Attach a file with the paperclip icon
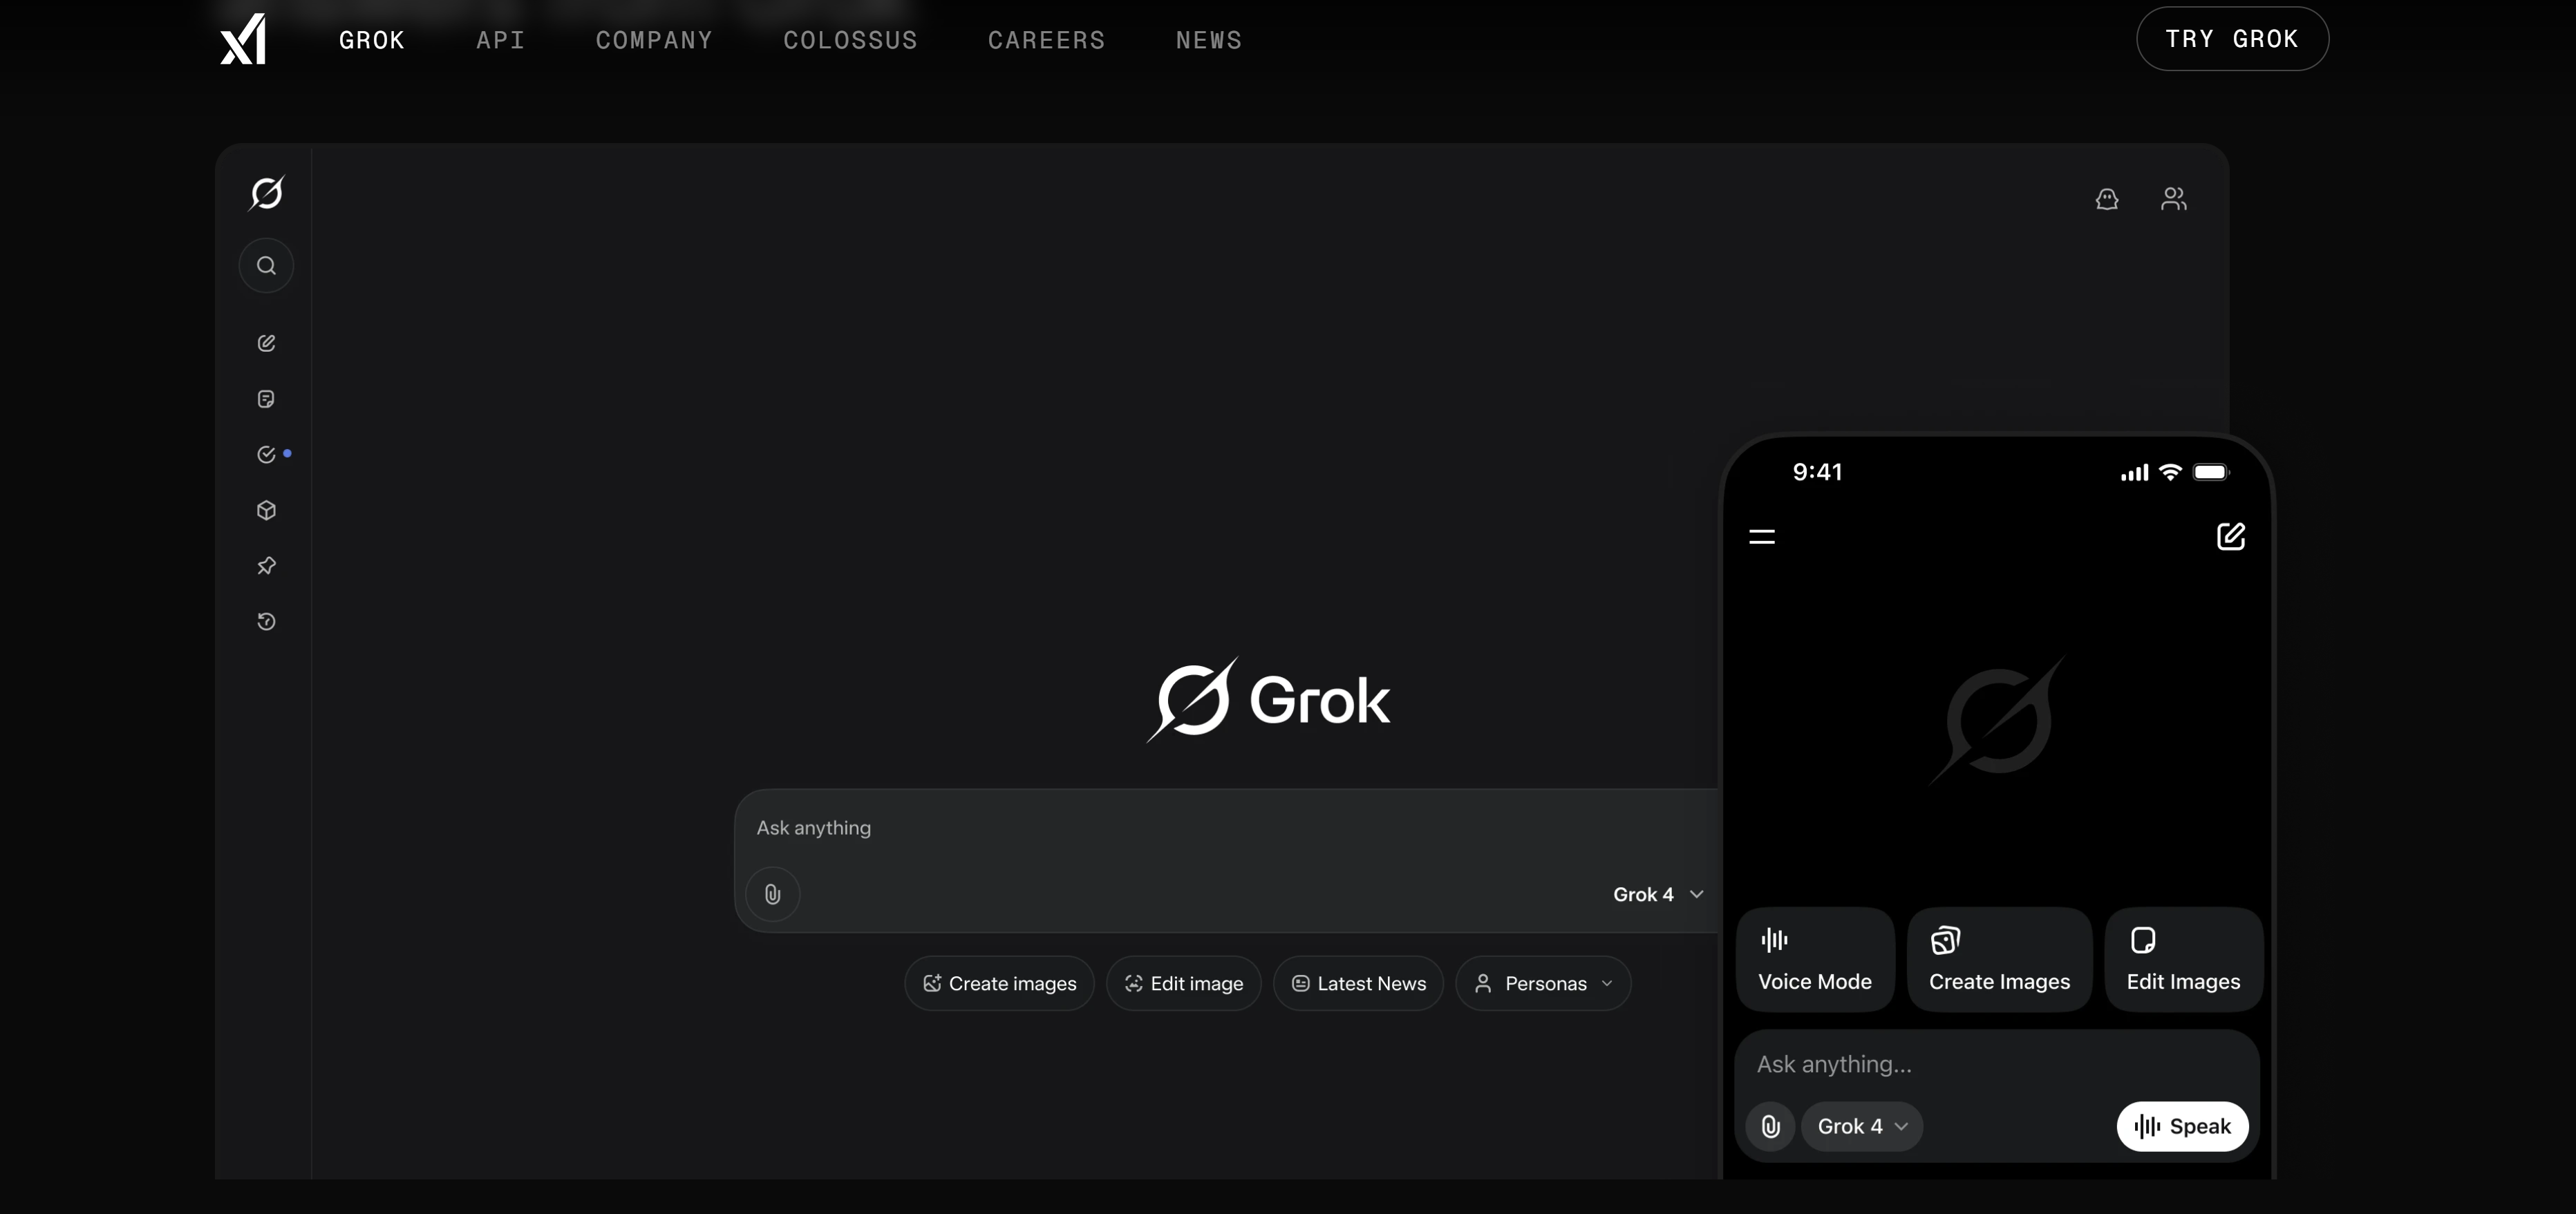The height and width of the screenshot is (1214, 2576). (x=771, y=893)
